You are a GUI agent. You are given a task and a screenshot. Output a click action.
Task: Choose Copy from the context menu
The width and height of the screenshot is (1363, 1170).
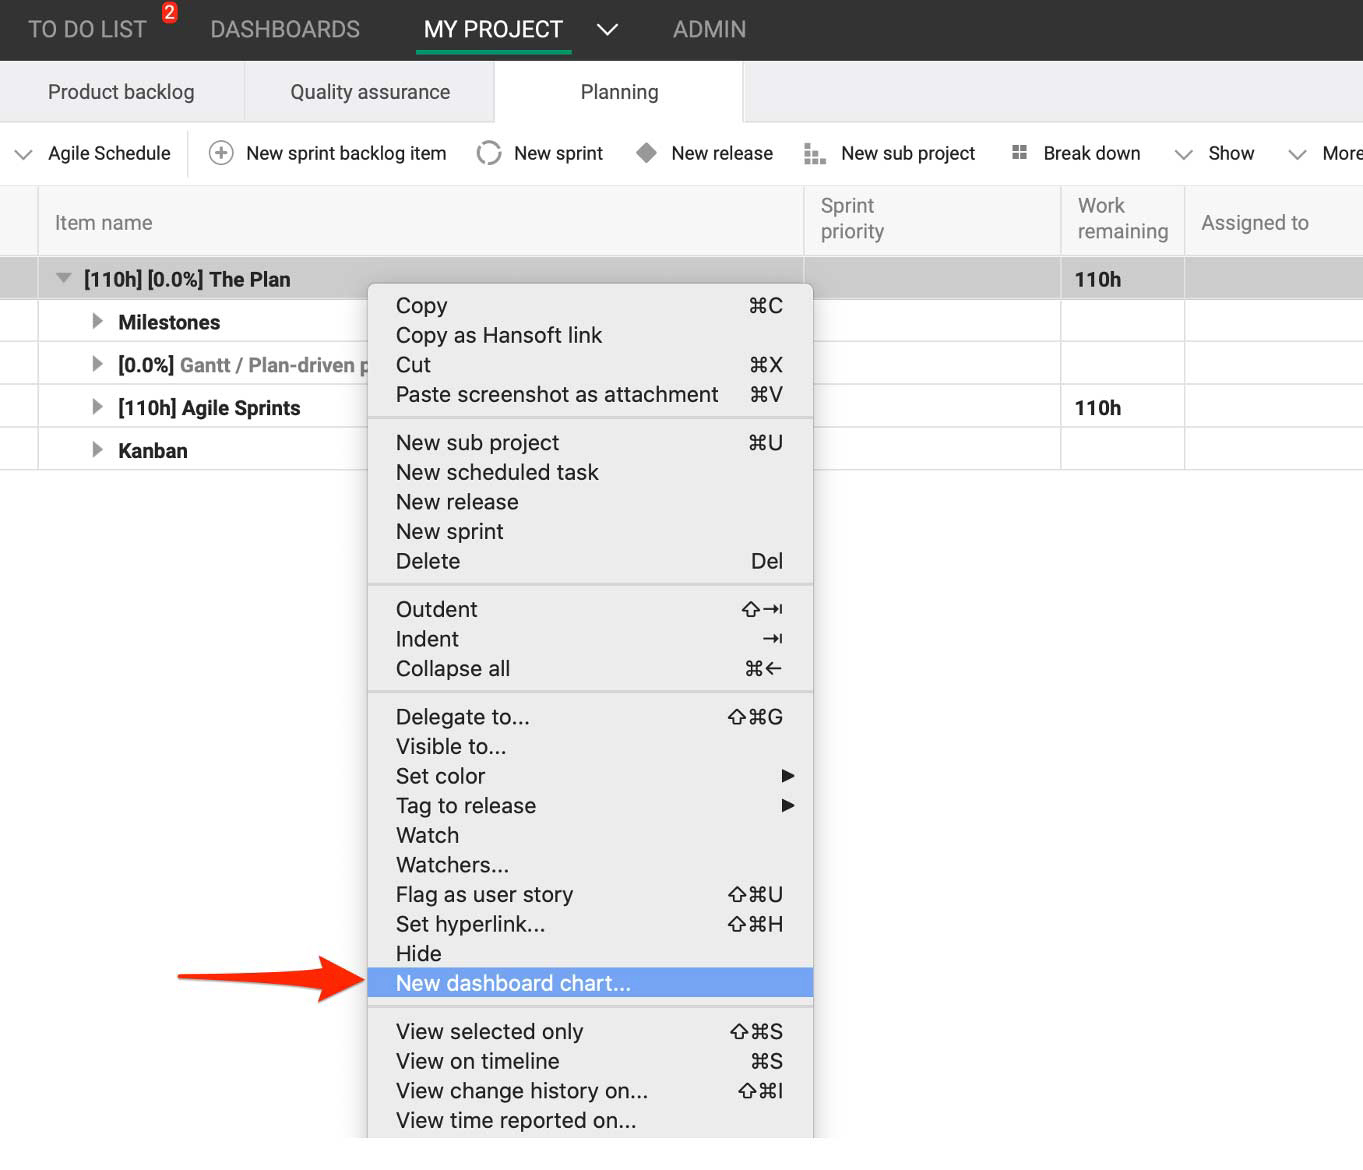[590, 306]
